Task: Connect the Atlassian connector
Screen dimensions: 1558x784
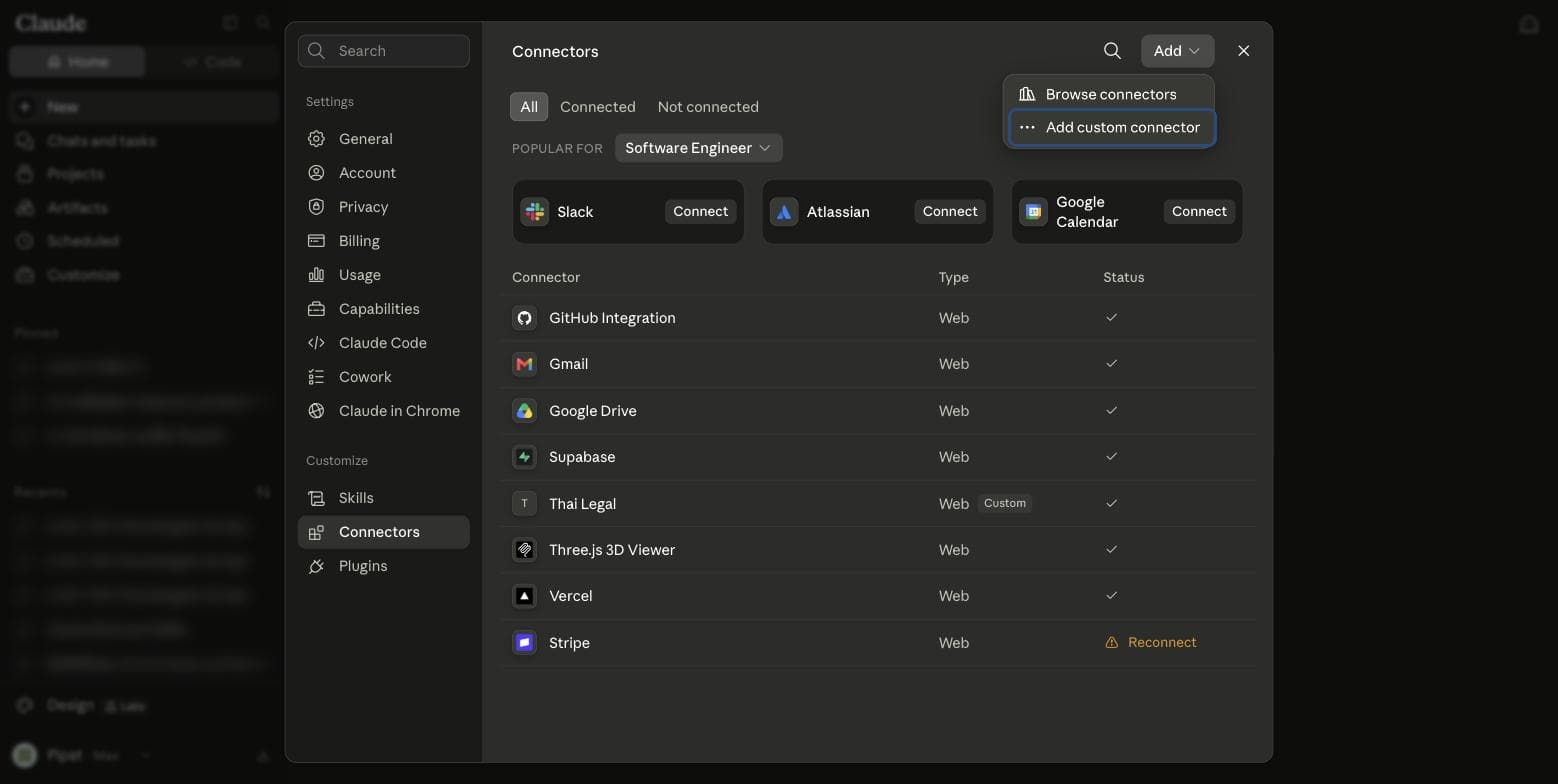Action: pos(949,212)
